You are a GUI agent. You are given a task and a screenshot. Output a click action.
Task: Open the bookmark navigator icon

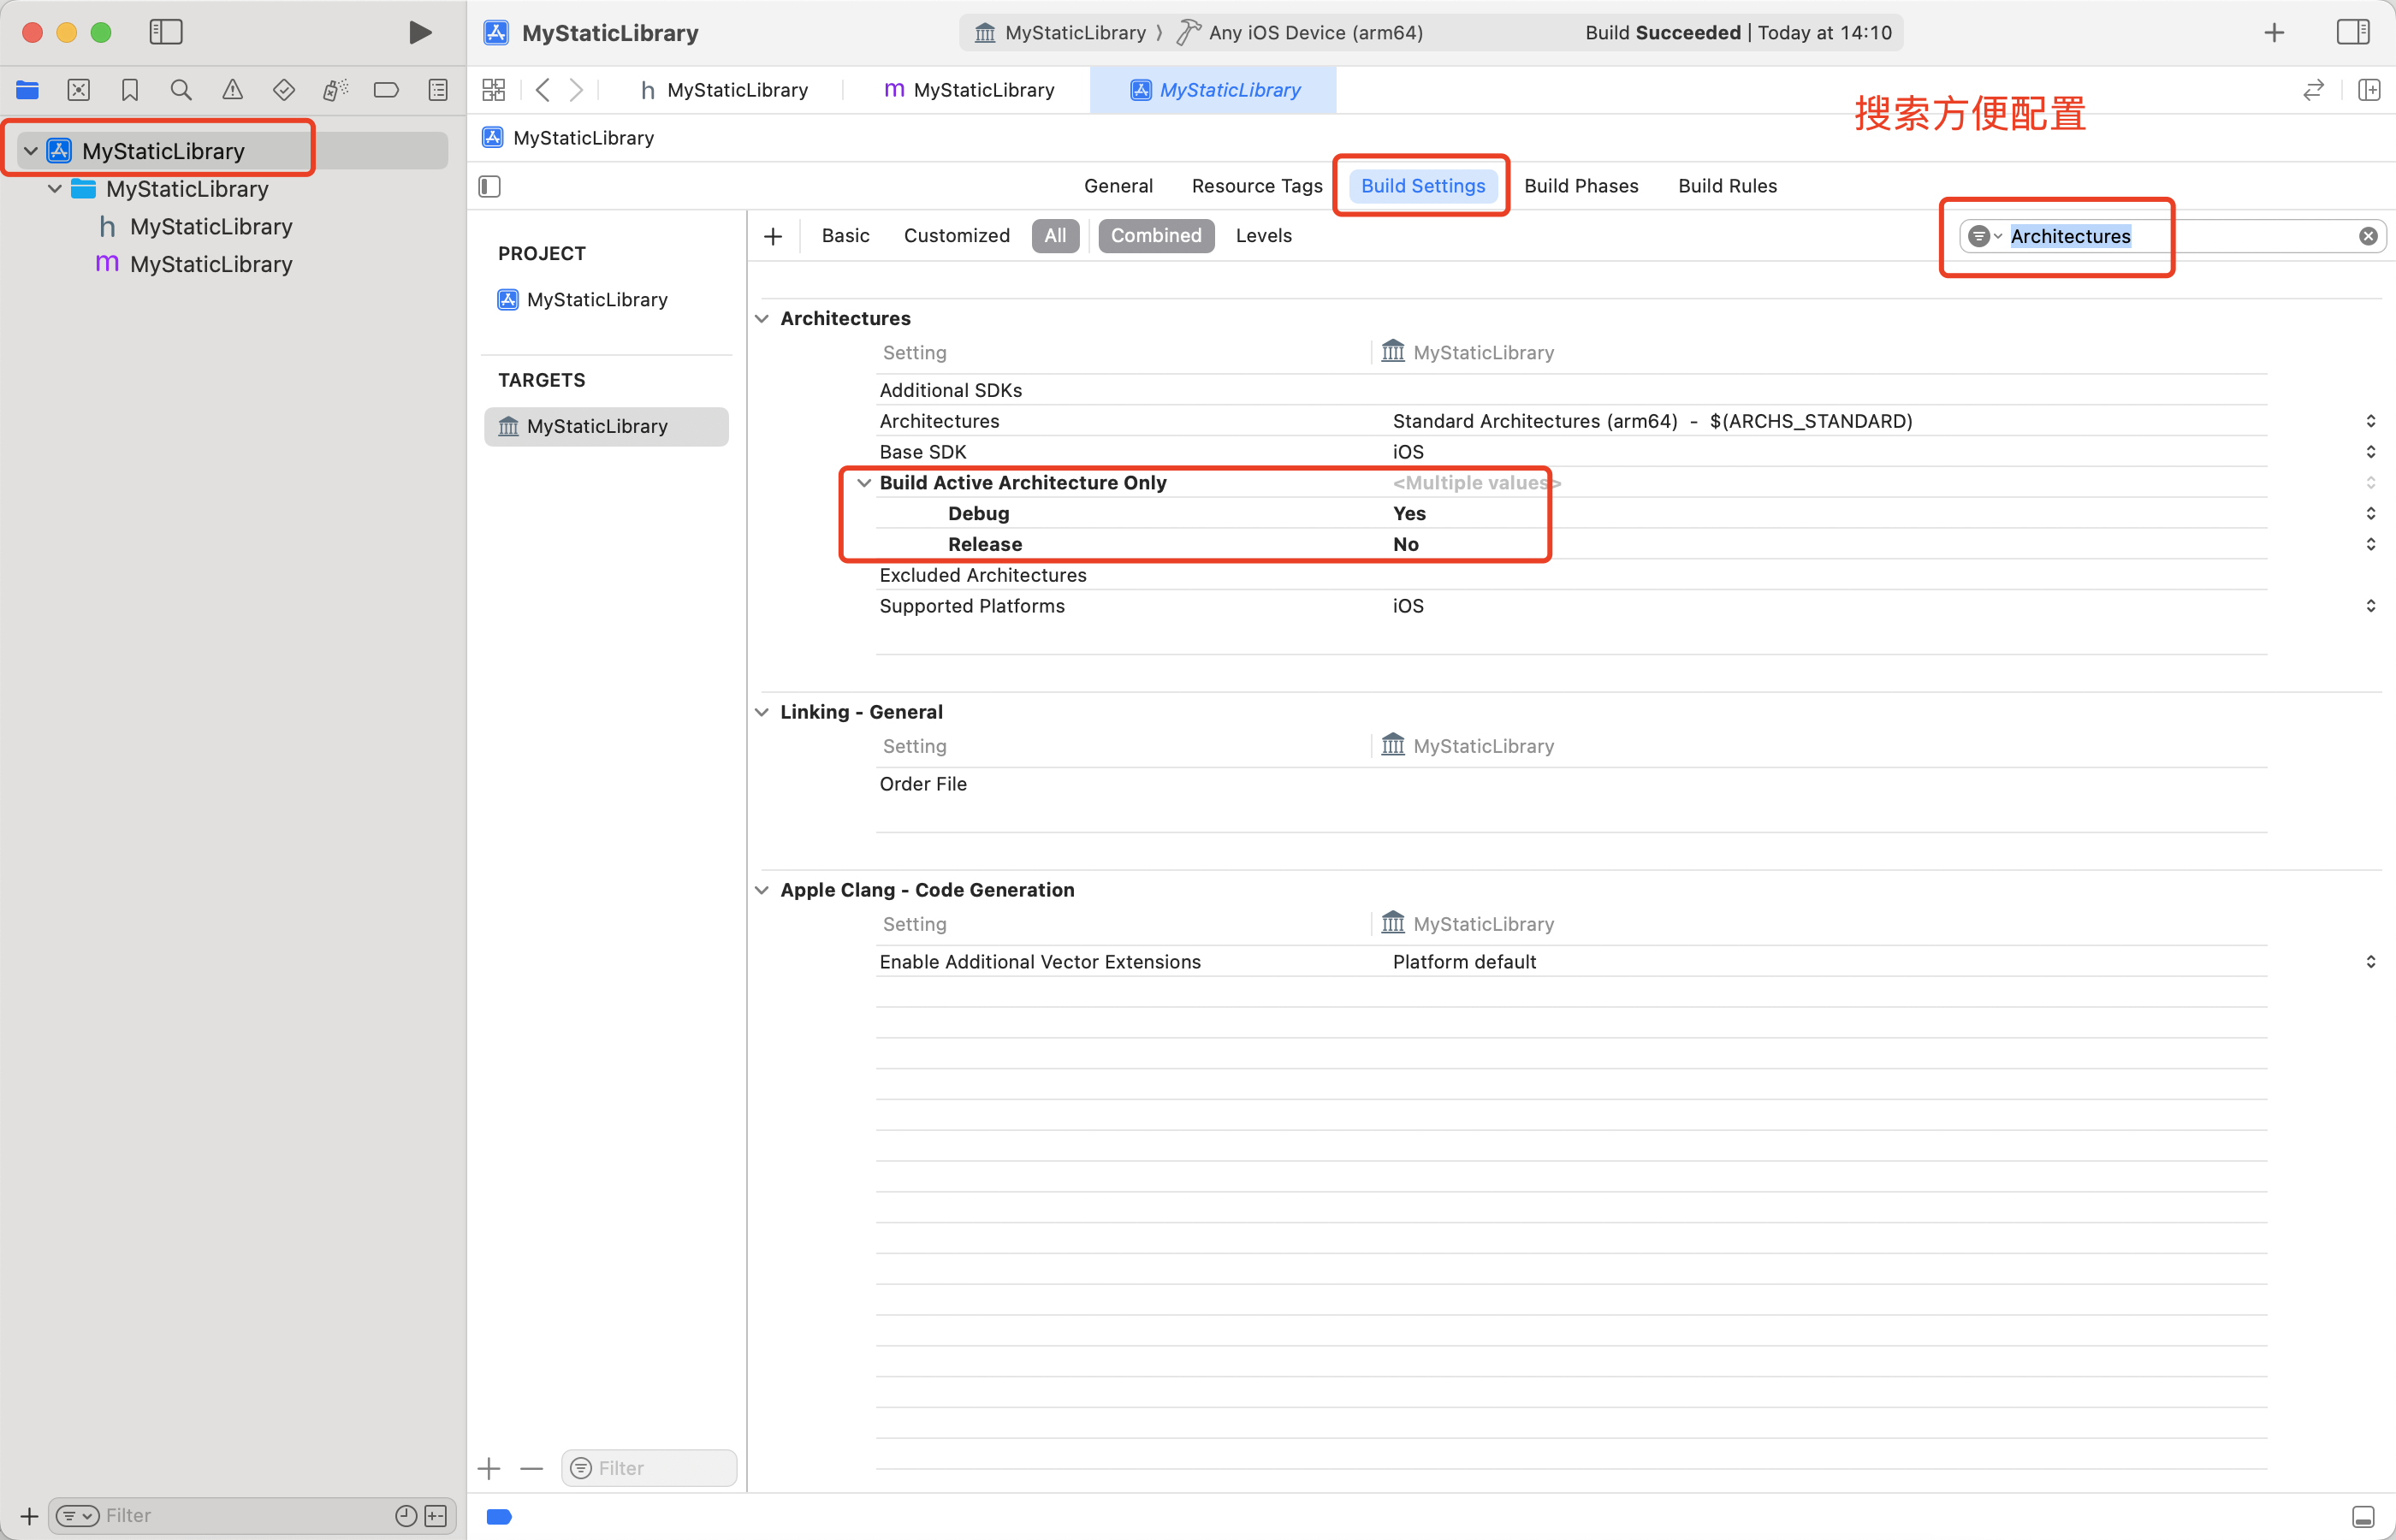[130, 90]
